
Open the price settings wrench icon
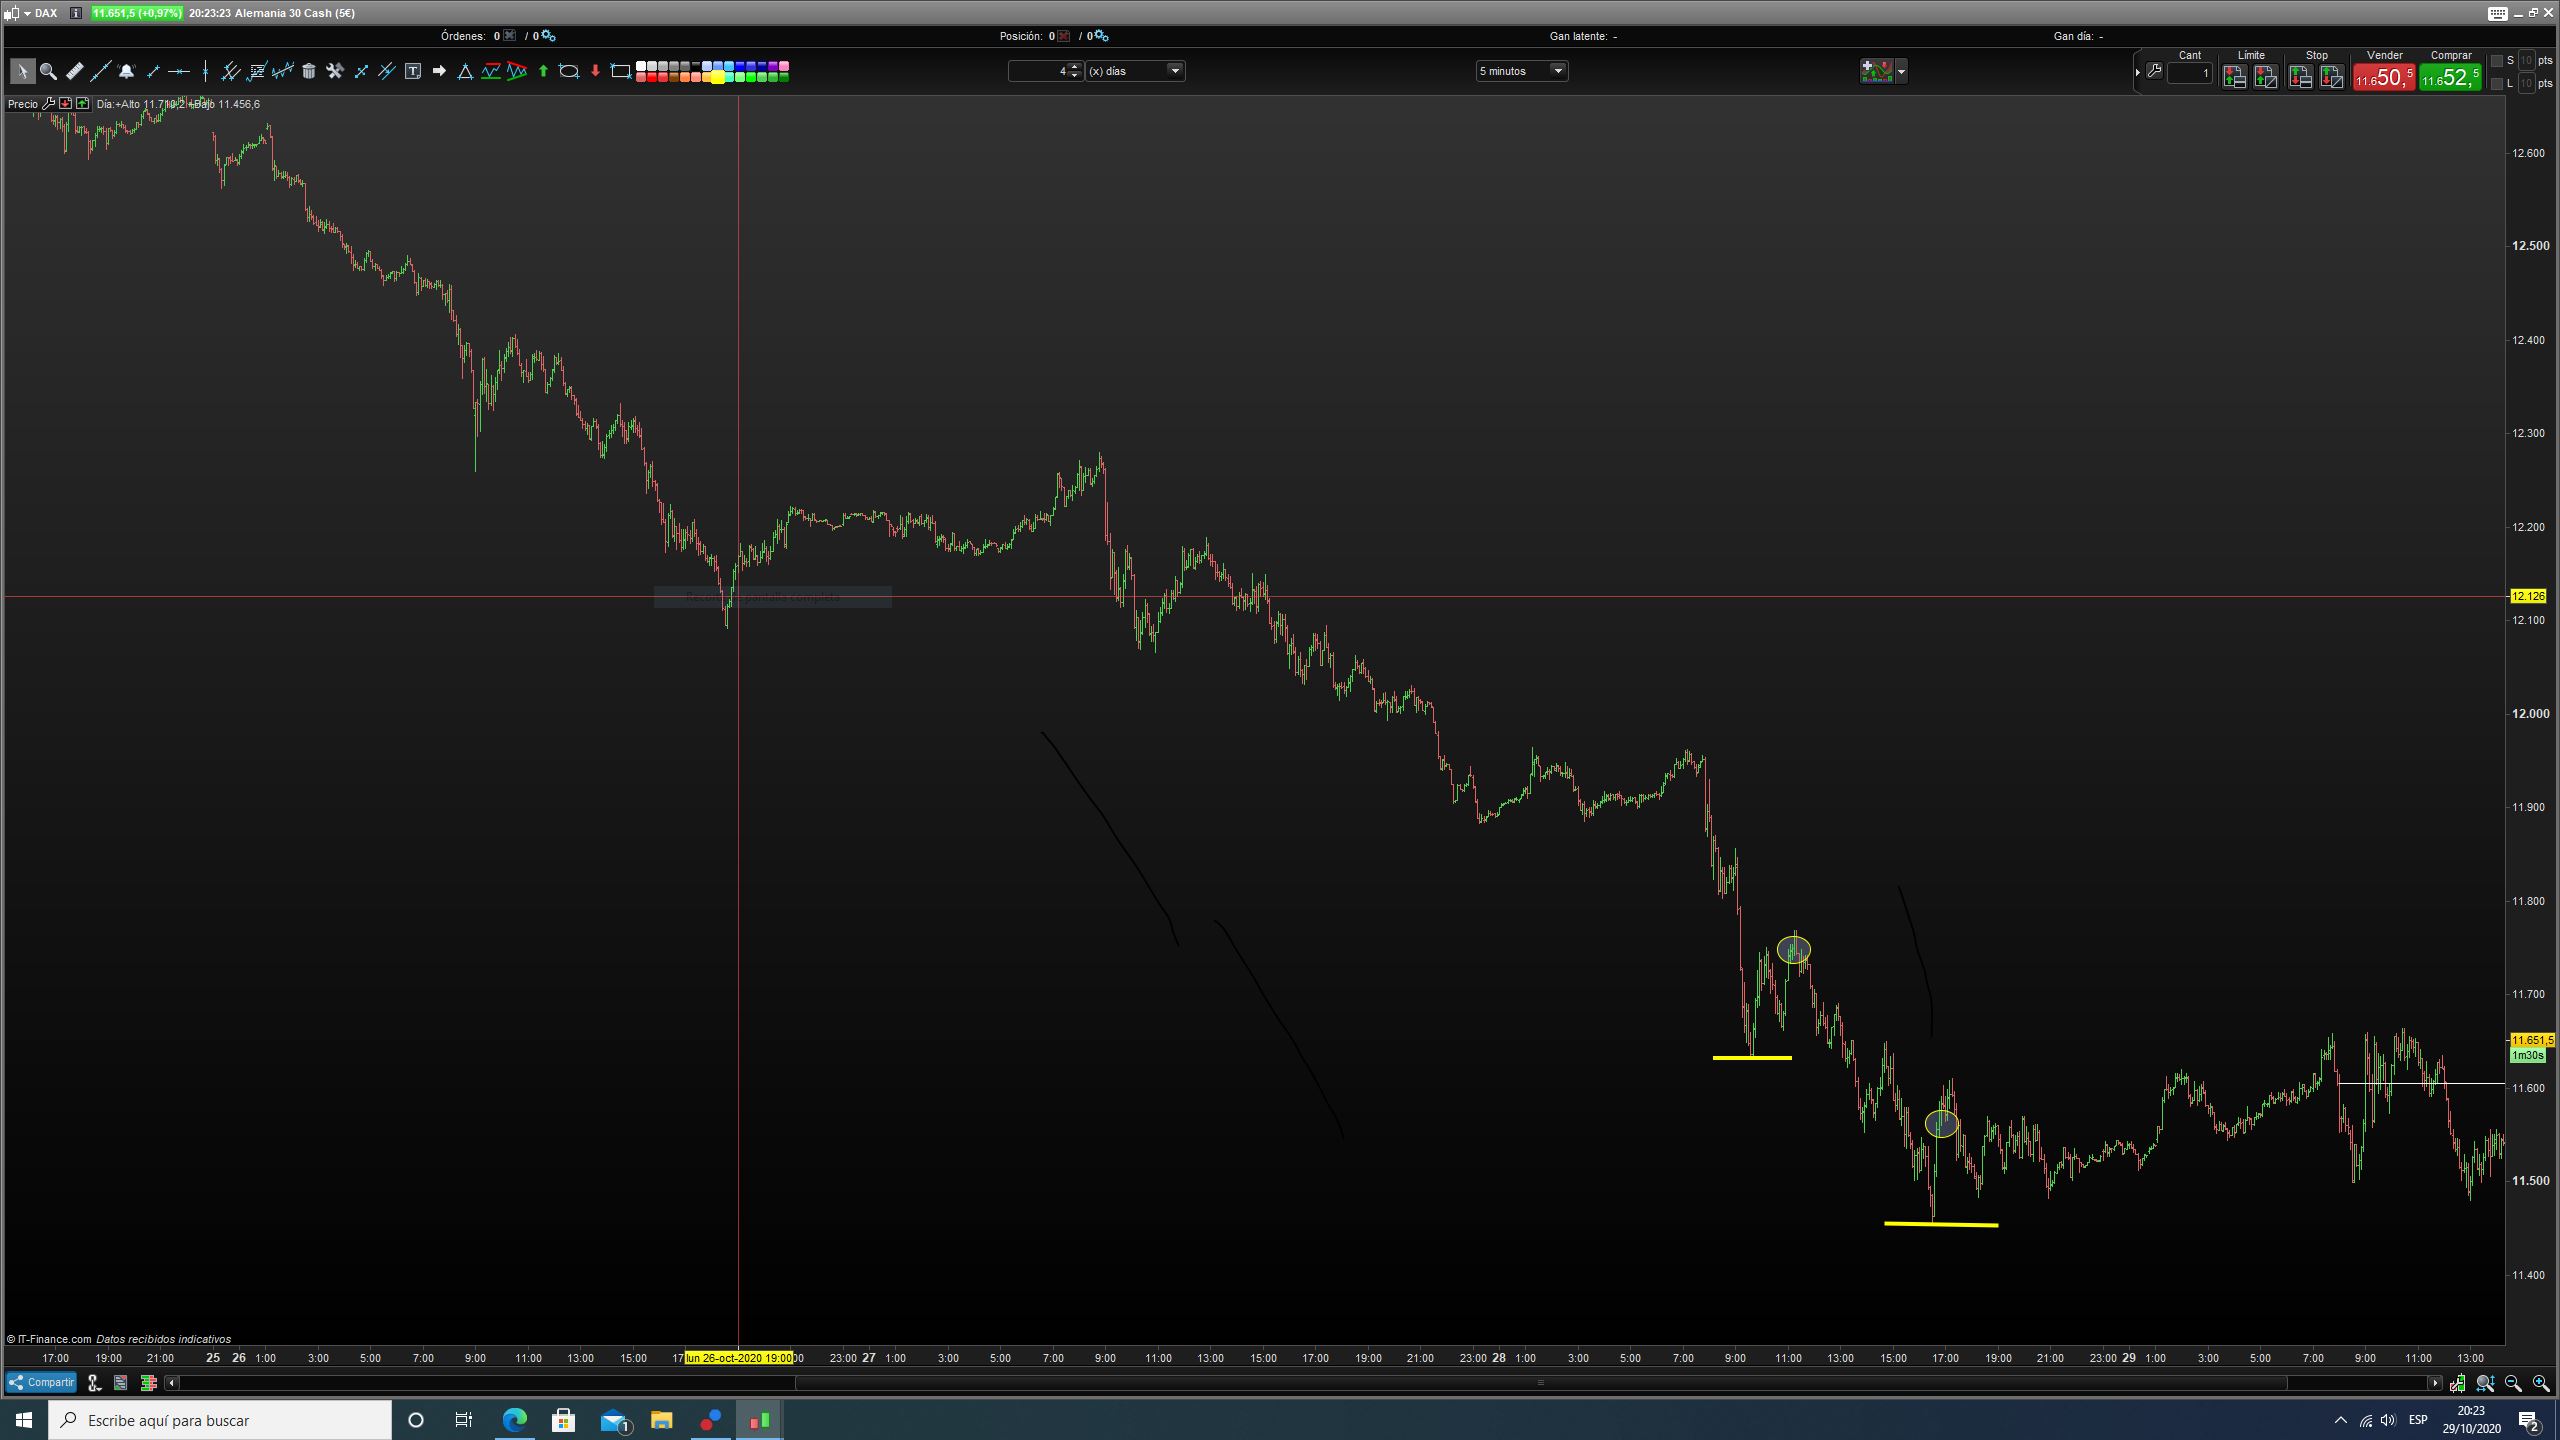click(x=48, y=103)
